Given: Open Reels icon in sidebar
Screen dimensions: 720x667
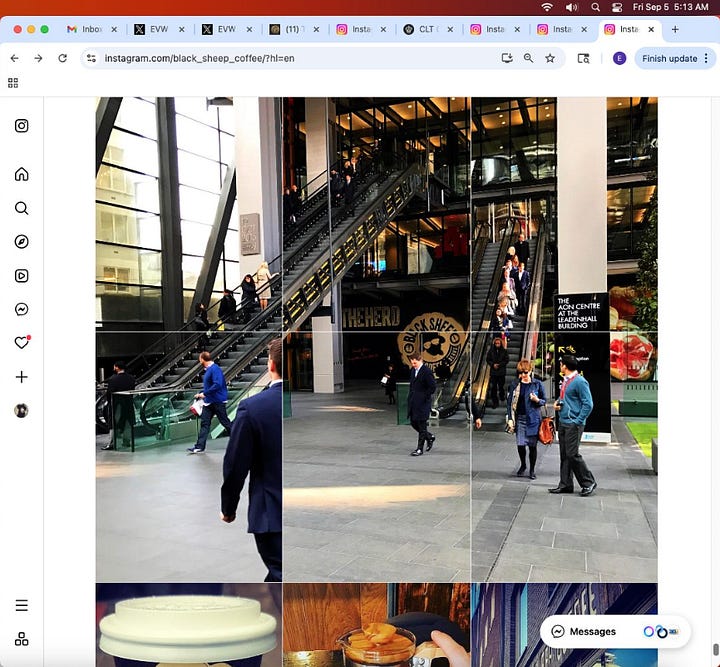Looking at the screenshot, I should [22, 276].
